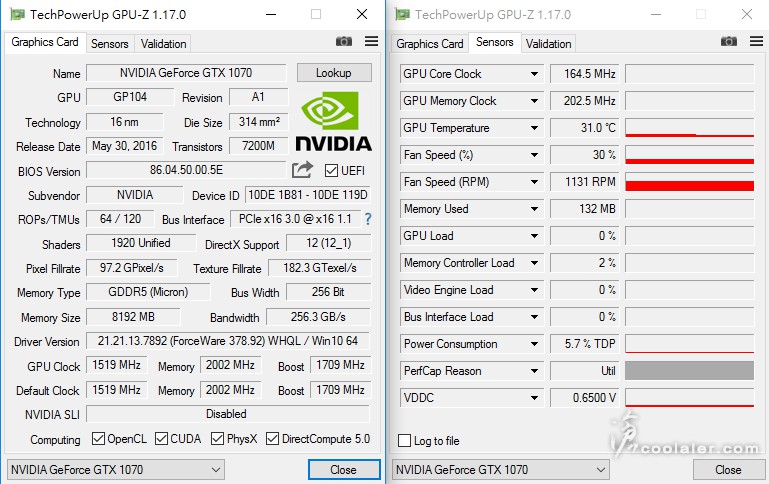Viewport: 769px width, 484px height.
Task: Select Graphics Card tab in left window
Action: [45, 42]
